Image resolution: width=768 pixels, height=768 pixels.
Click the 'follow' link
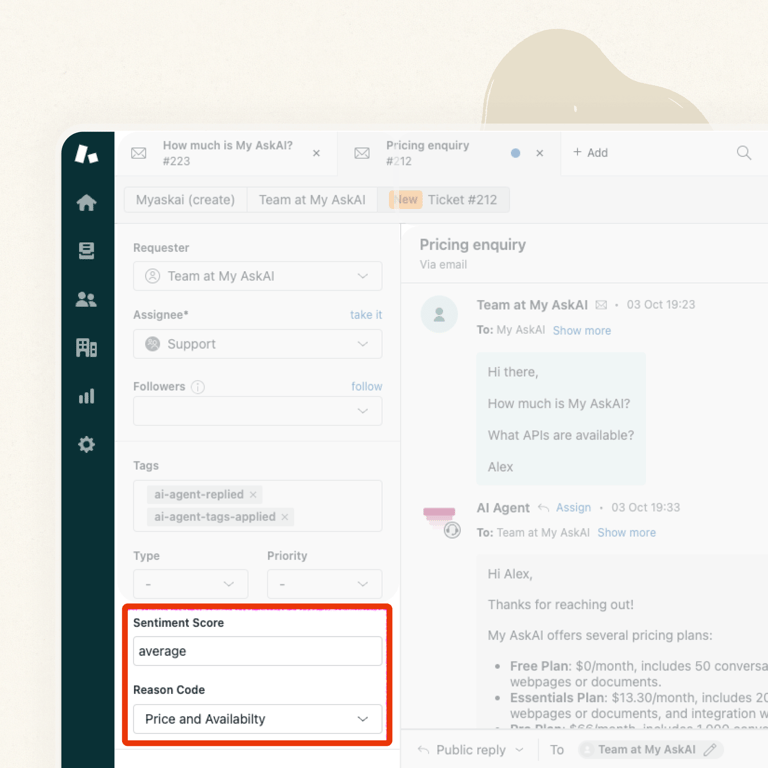[x=367, y=386]
